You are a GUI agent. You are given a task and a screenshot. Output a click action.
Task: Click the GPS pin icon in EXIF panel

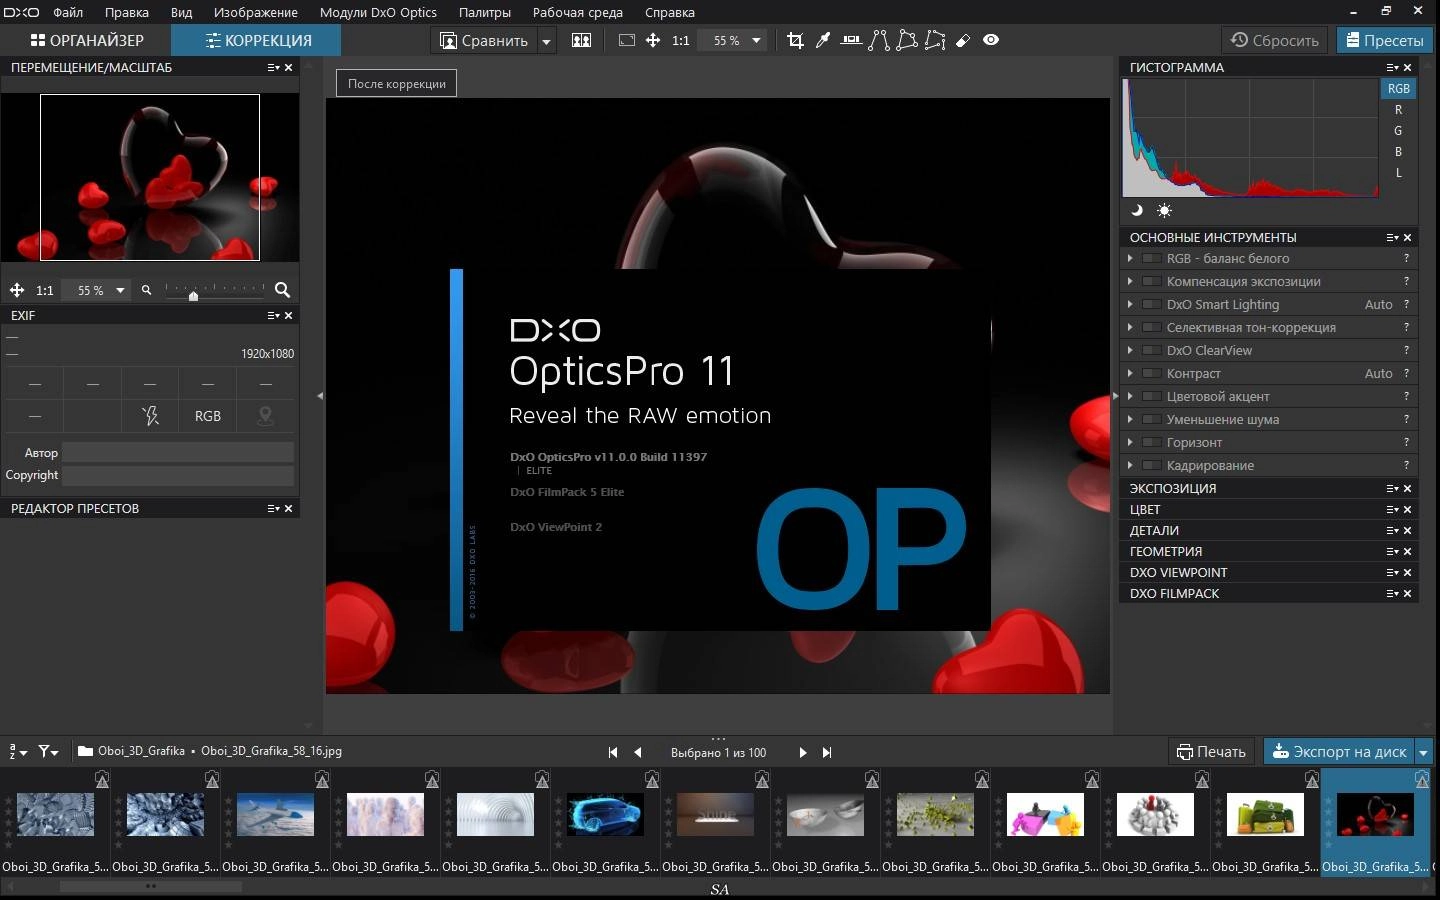265,415
